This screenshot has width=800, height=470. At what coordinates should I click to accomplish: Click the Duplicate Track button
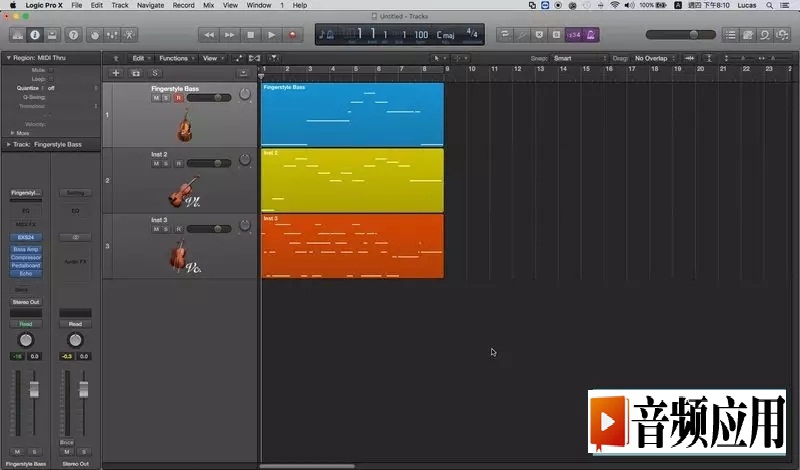[x=136, y=73]
